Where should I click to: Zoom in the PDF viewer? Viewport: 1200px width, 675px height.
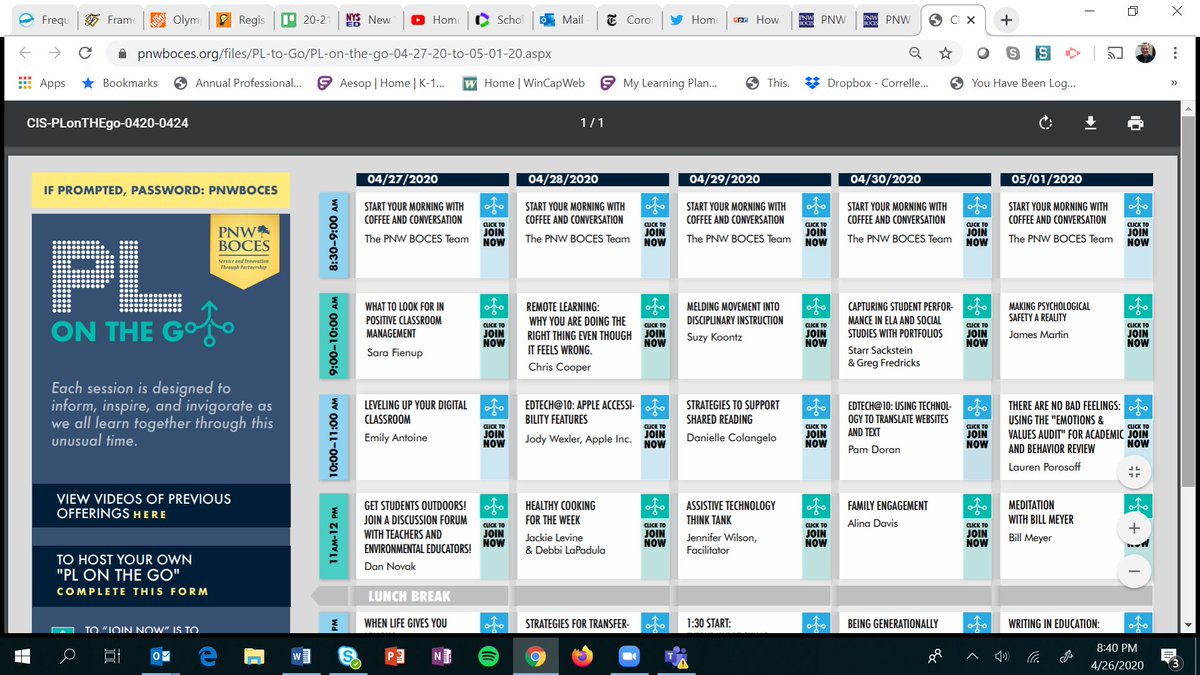[x=1133, y=528]
